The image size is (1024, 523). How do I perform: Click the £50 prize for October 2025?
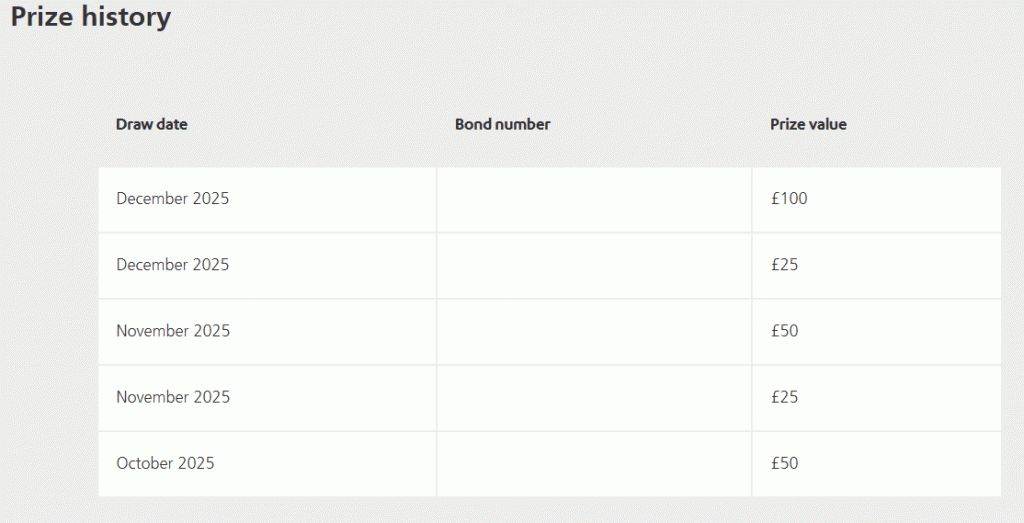pos(784,463)
